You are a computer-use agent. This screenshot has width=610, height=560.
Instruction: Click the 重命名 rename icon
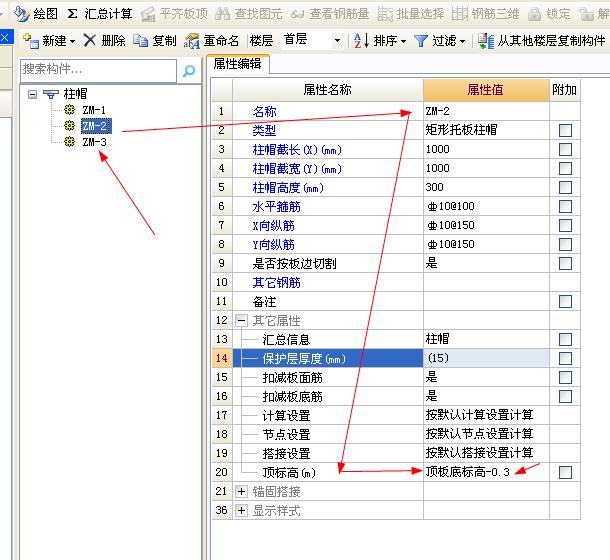click(192, 40)
